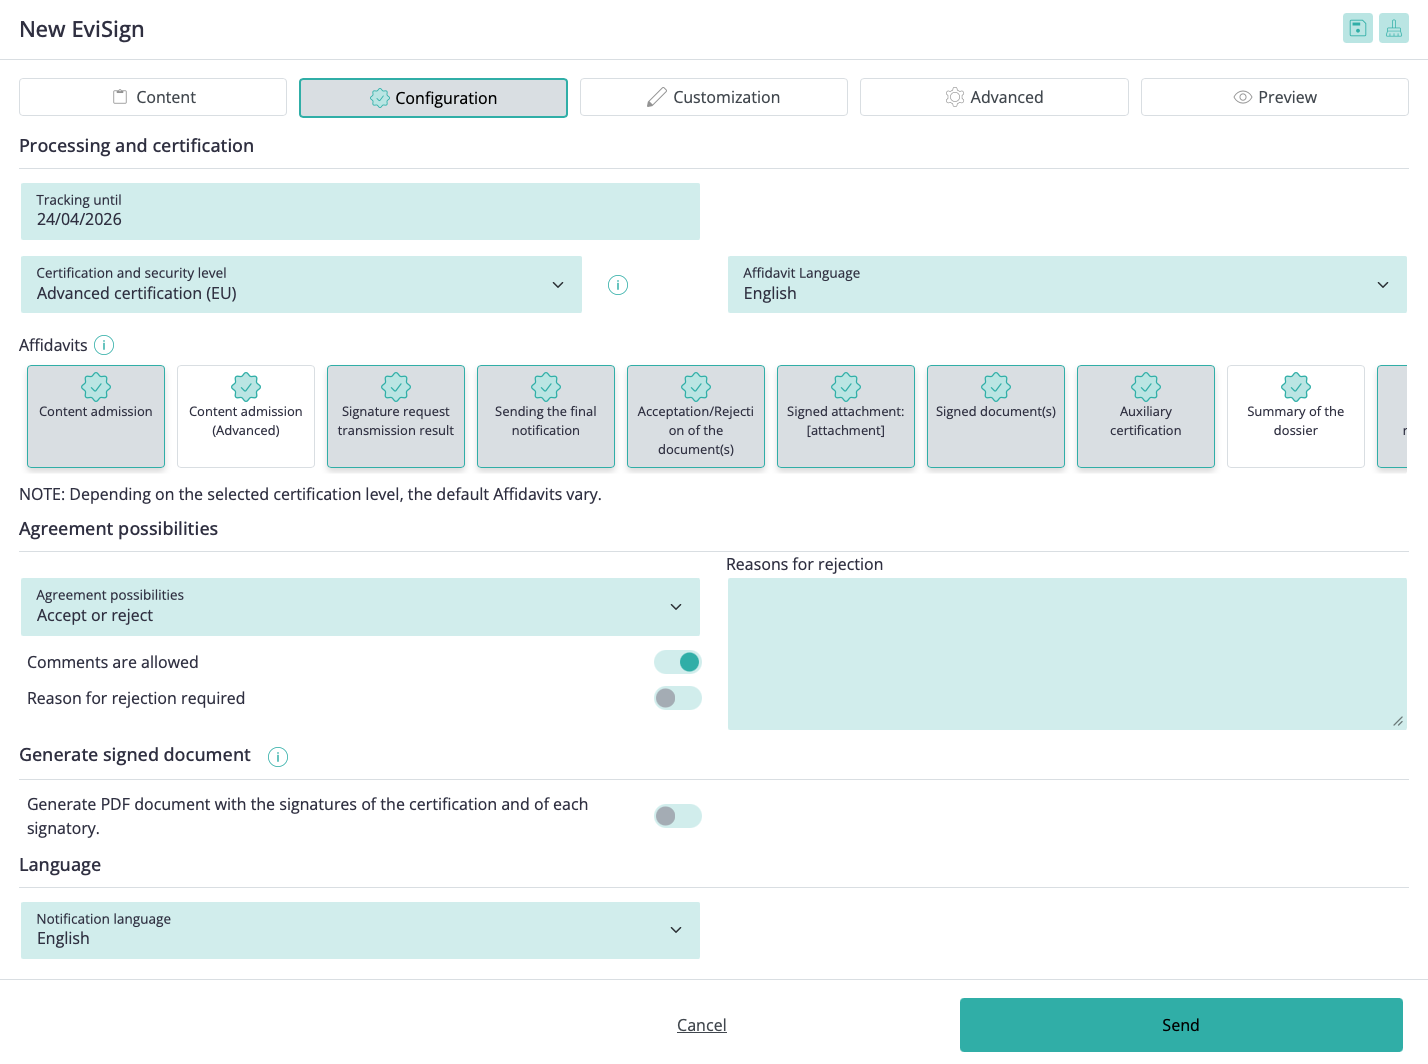Open the Notification language dropdown
Viewport: 1428px width, 1064px height.
coord(360,930)
